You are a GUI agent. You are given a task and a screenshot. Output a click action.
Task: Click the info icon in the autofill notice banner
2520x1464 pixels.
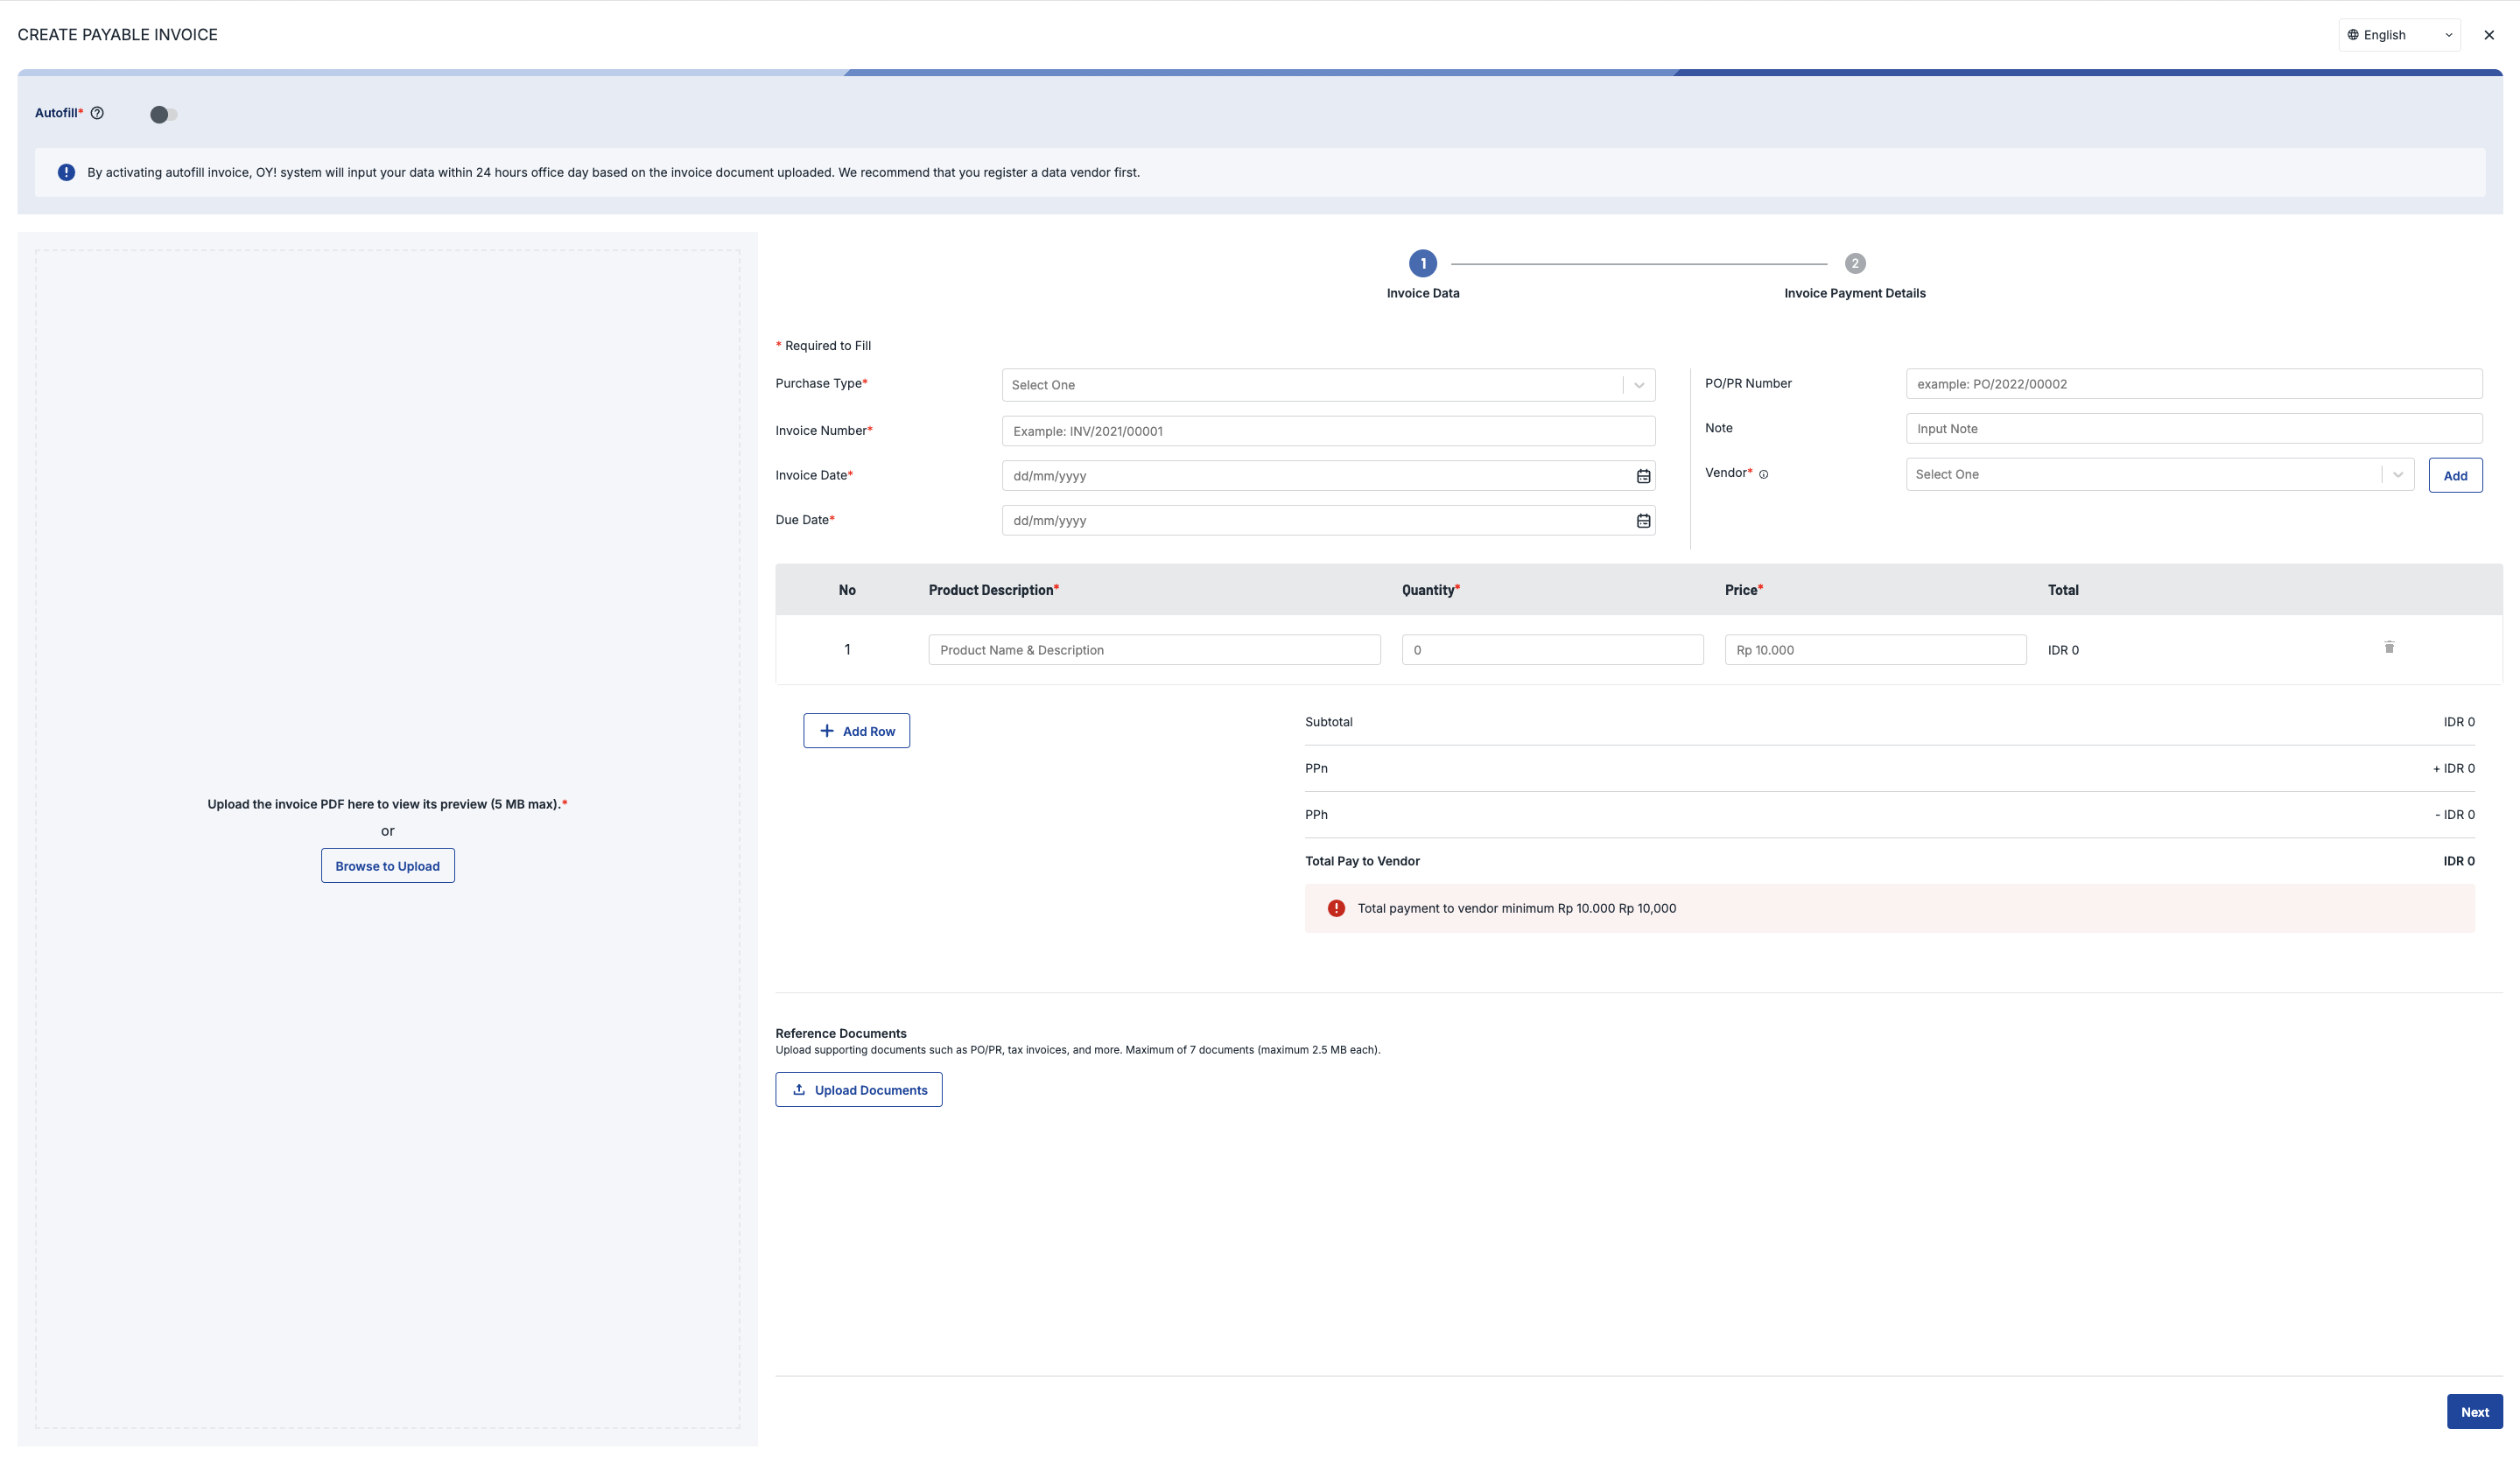coord(65,172)
